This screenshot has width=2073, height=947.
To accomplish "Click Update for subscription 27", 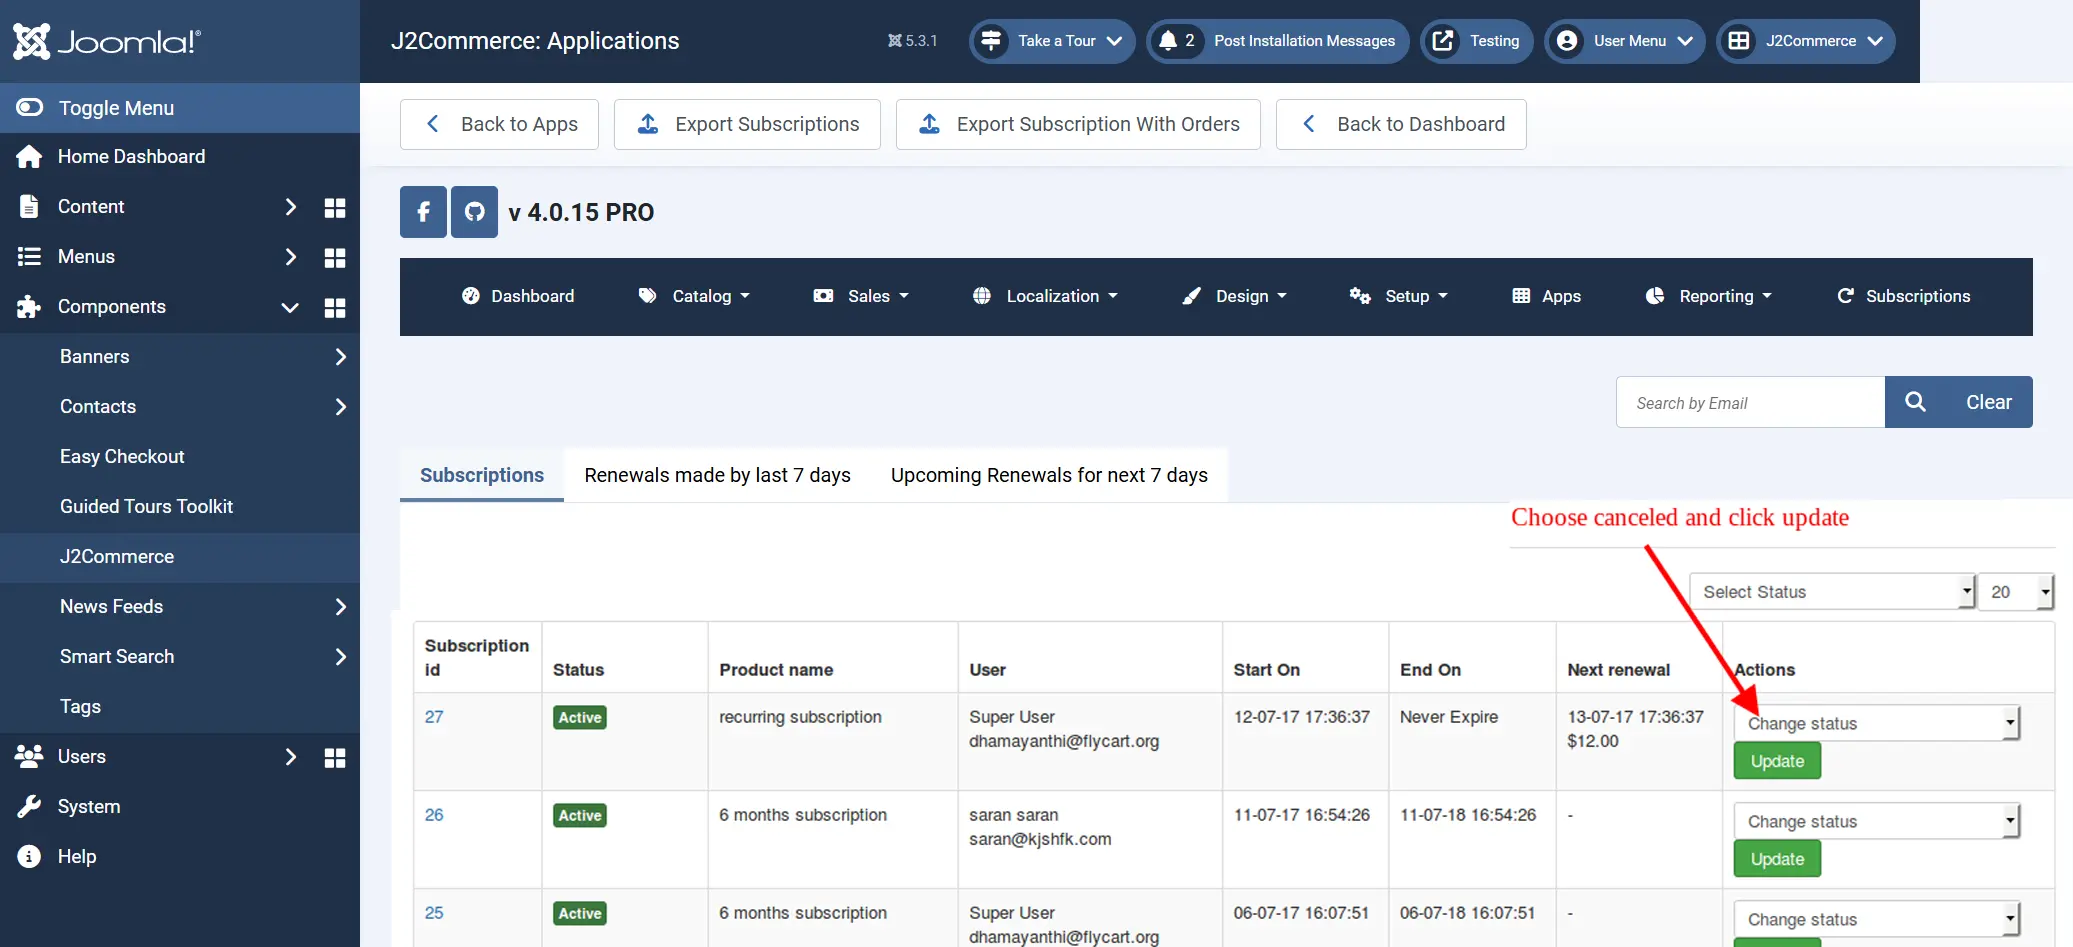I will click(x=1777, y=761).
